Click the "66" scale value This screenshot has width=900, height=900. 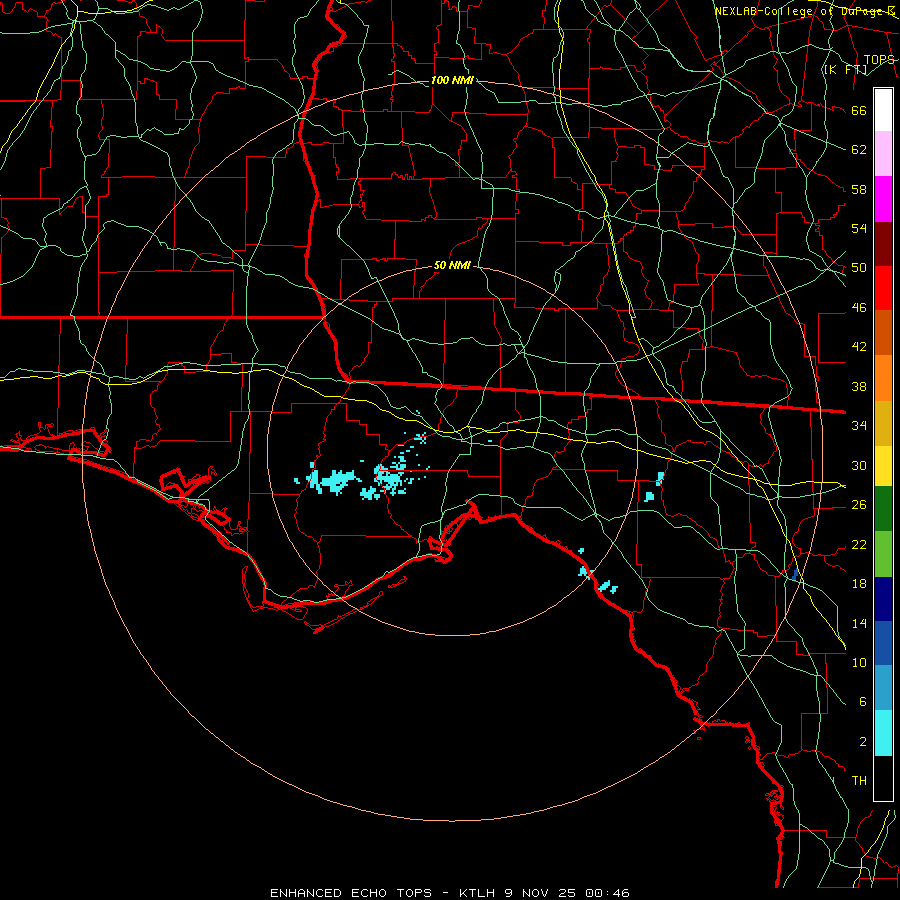[x=859, y=110]
